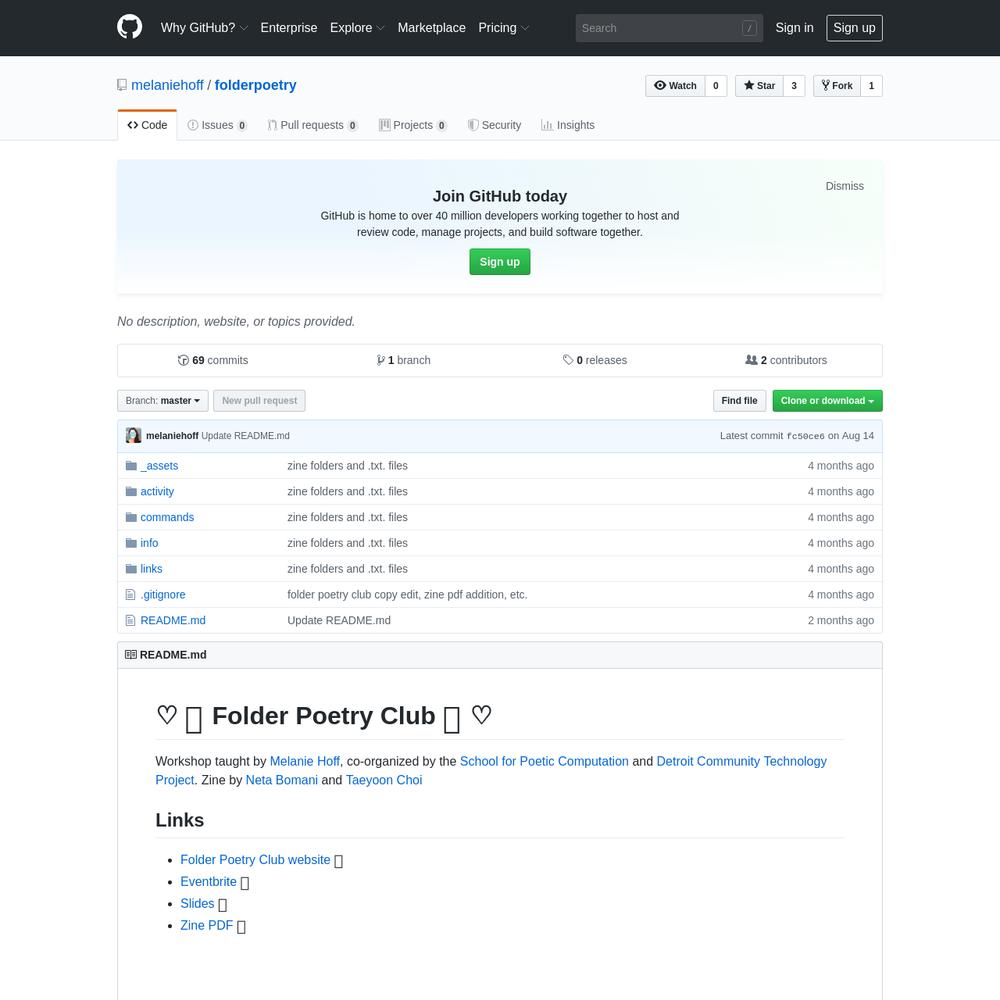Click Sign in in the header
The height and width of the screenshot is (1000, 1000).
[794, 28]
